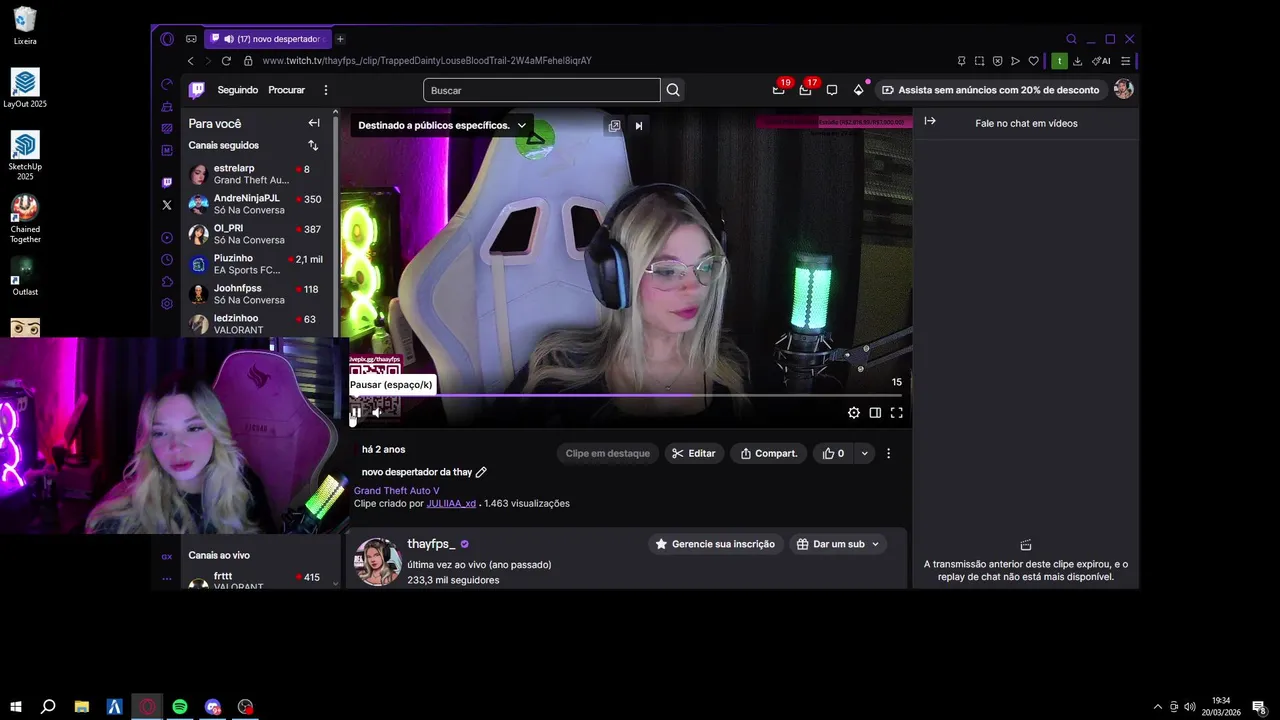
Task: Open Twitch icon in Opera GX sidebar
Action: pos(167,183)
